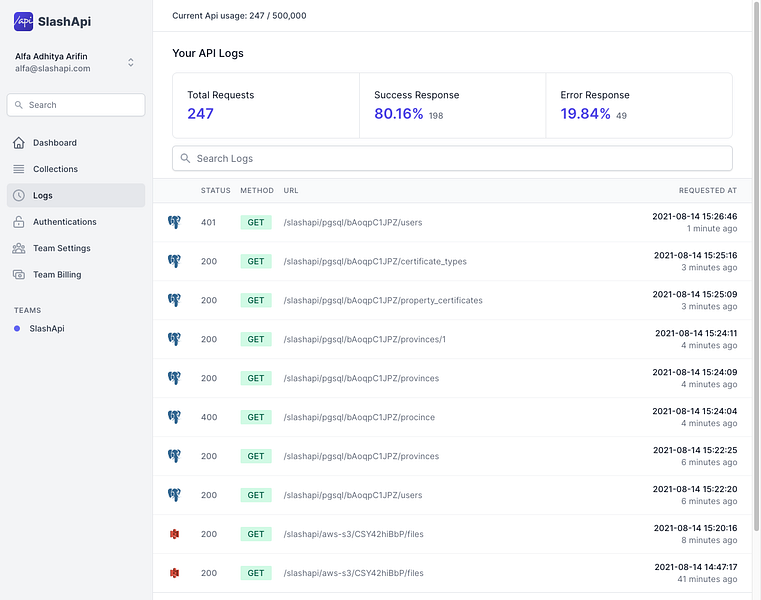The width and height of the screenshot is (761, 600).
Task: Select SlashApi team under Teams
Action: [x=46, y=328]
